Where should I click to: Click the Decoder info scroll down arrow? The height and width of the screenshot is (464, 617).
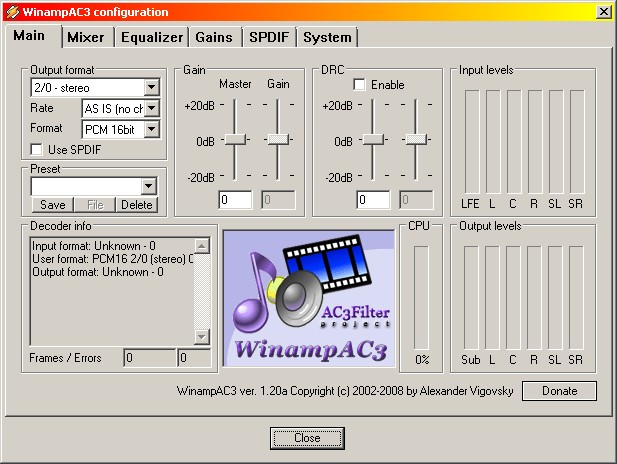tap(202, 336)
